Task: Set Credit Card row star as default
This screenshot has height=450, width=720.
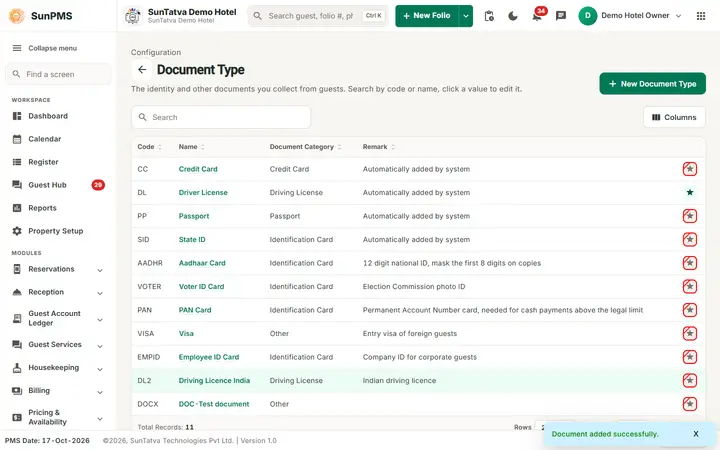Action: point(690,169)
